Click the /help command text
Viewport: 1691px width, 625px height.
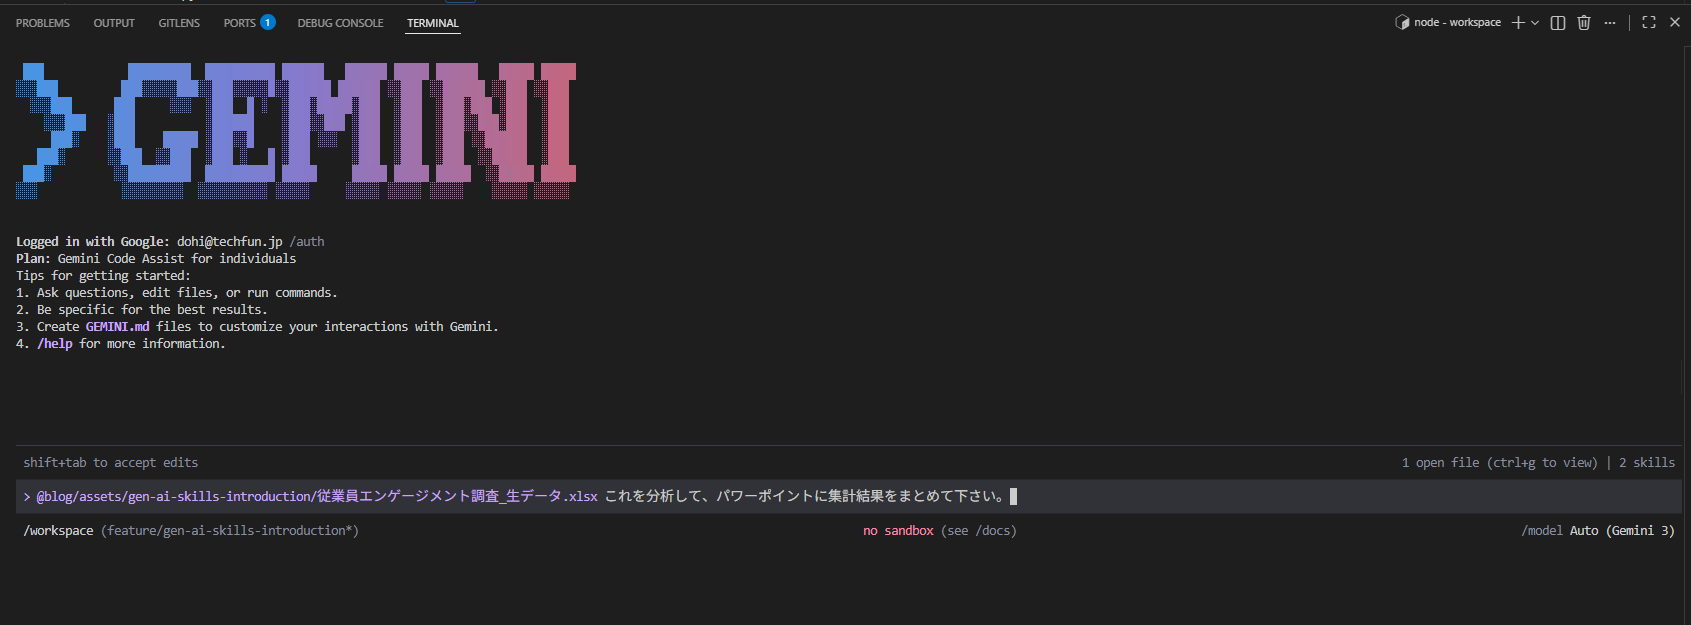tap(55, 344)
